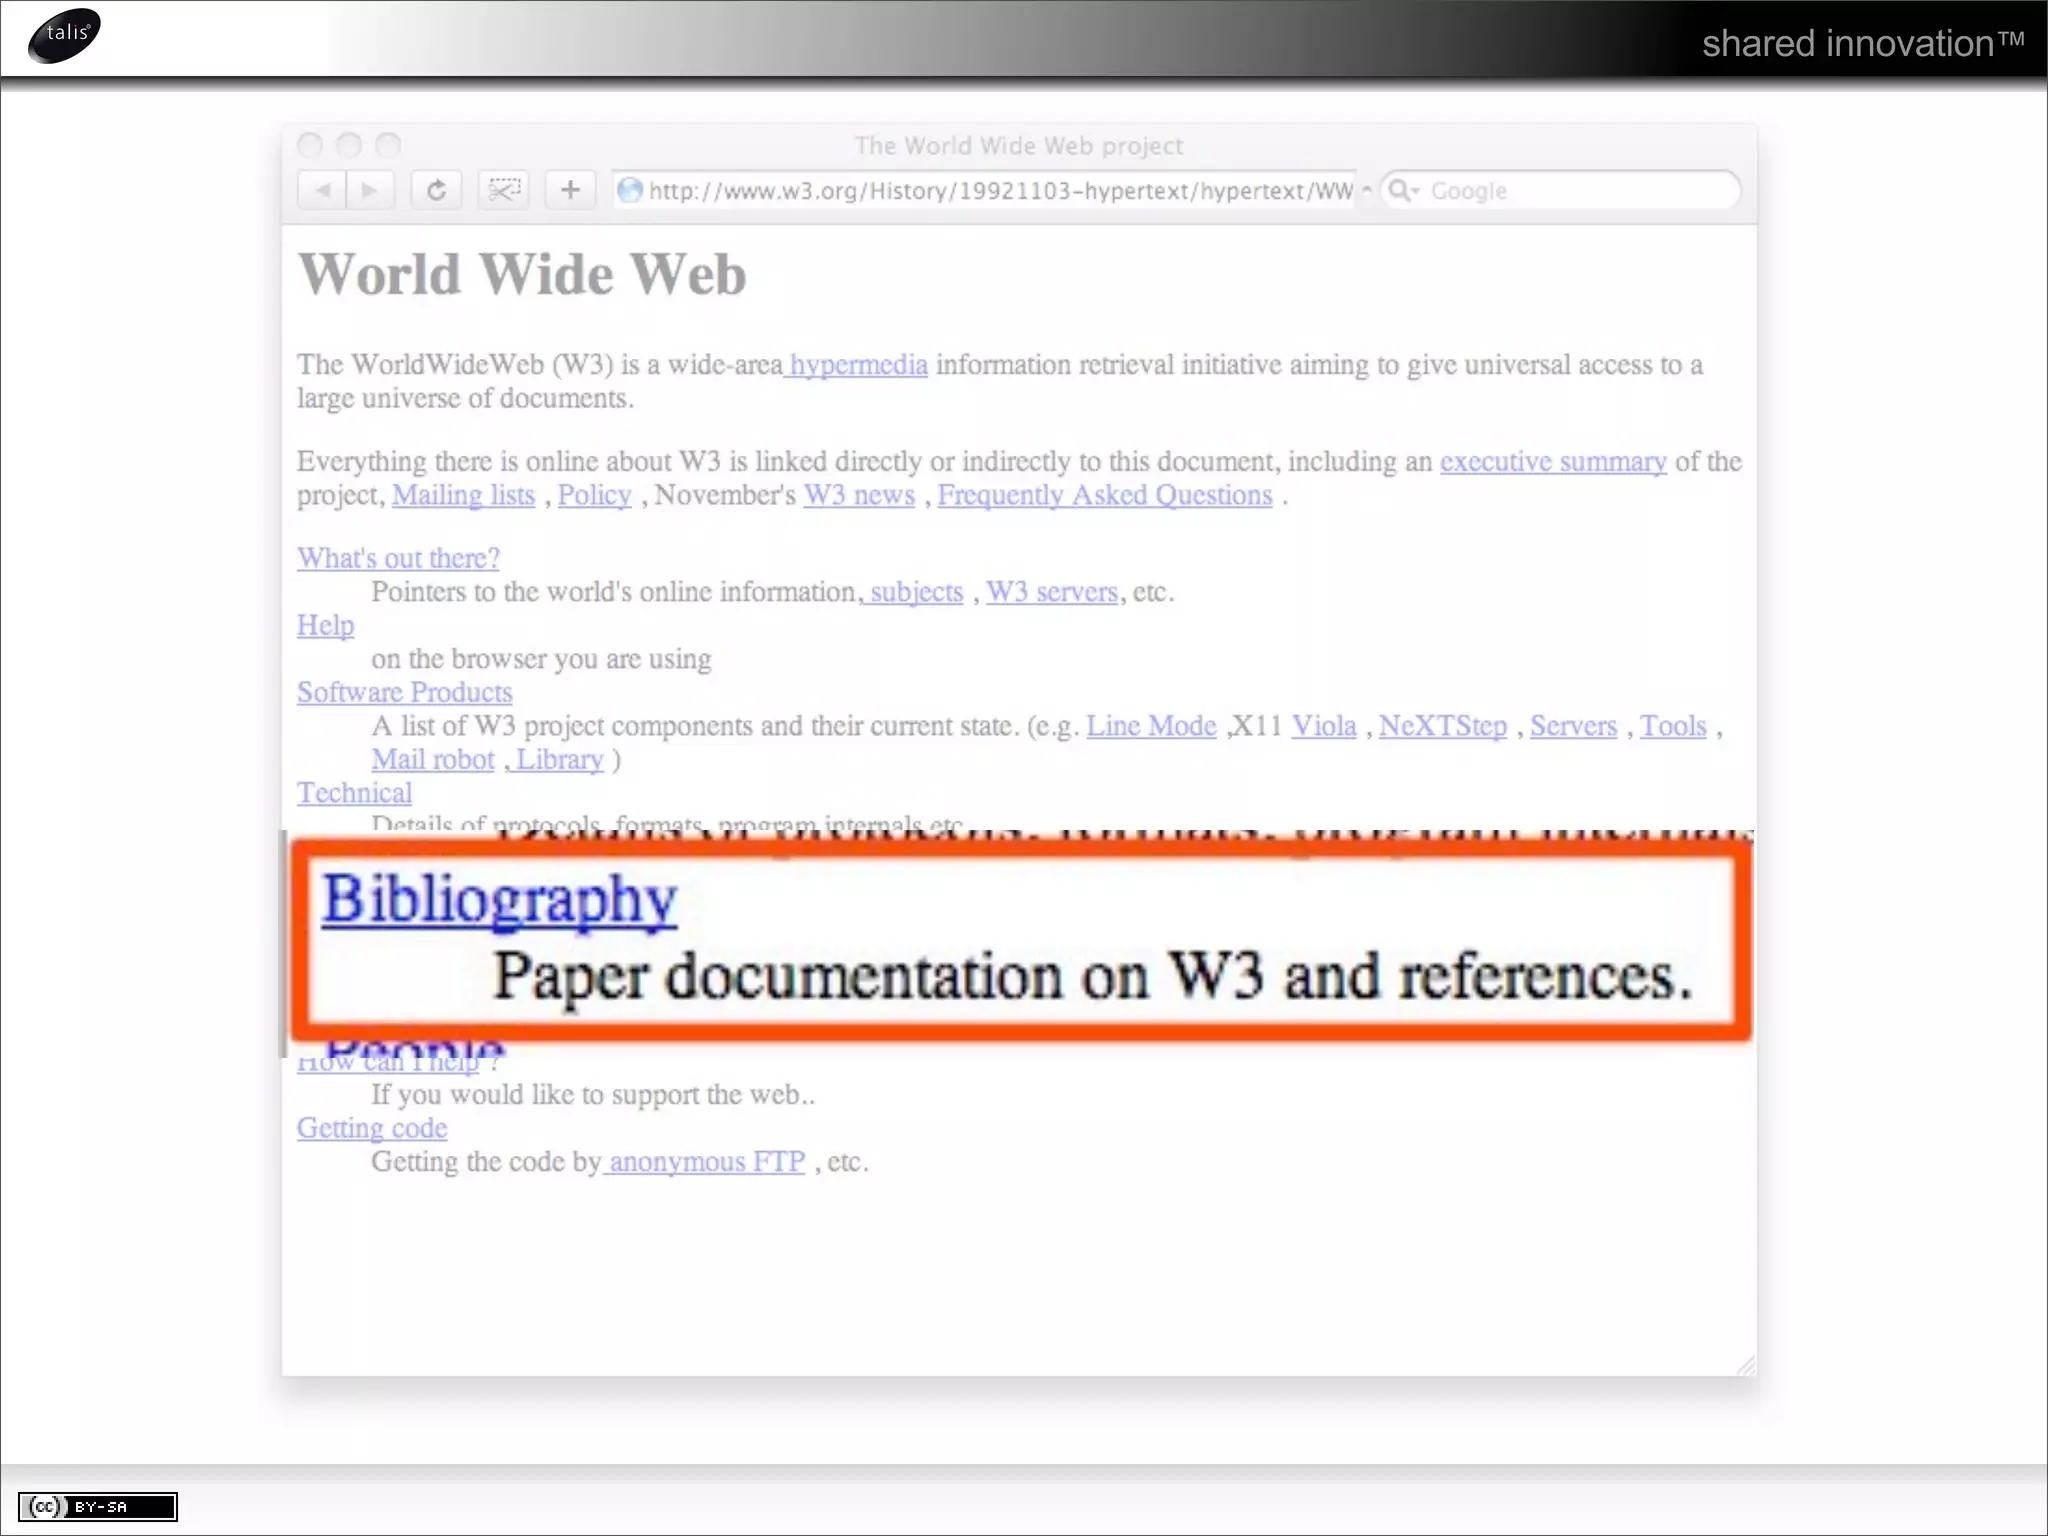This screenshot has width=2048, height=1536.
Task: Open the executive summary link
Action: click(1553, 462)
